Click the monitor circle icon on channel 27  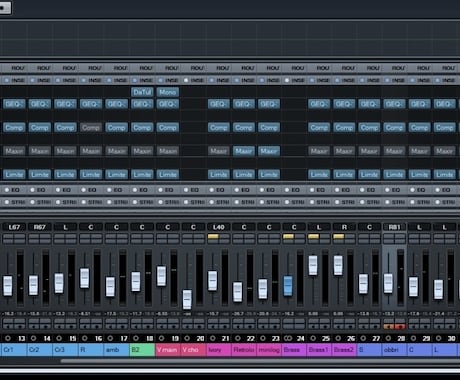[x=363, y=338]
